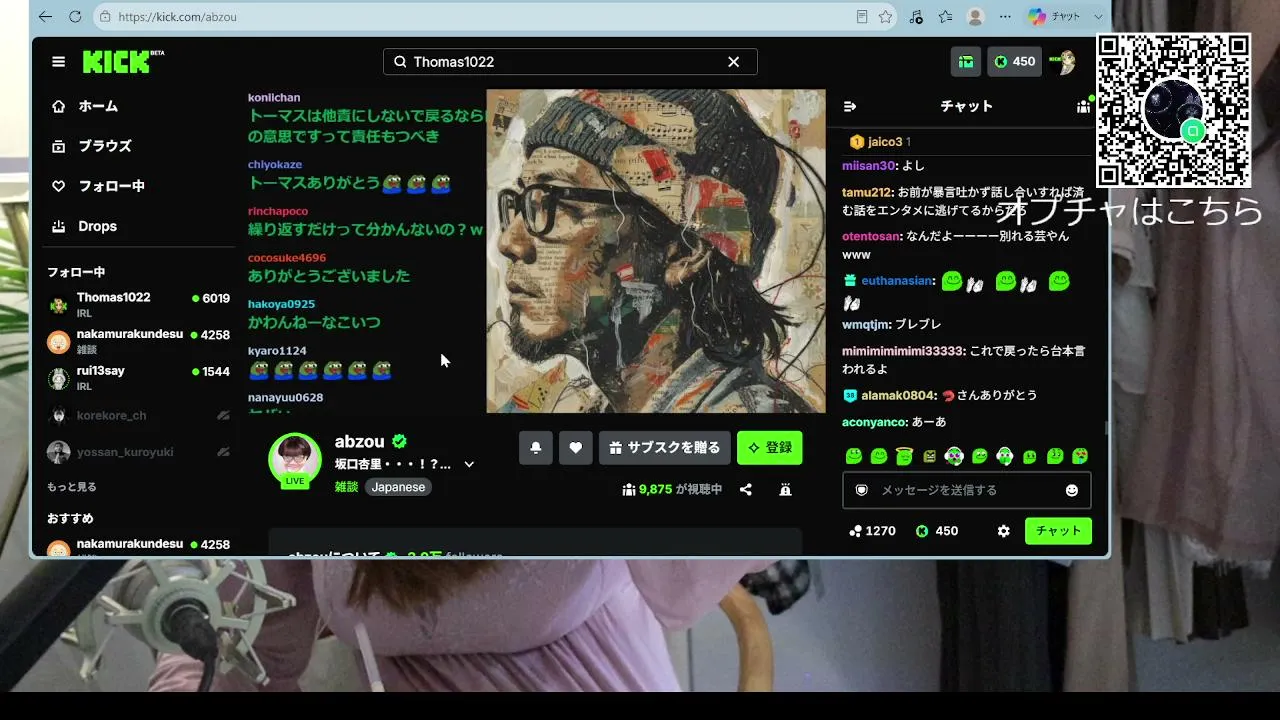The width and height of the screenshot is (1280, 720).
Task: Click サブスクを贈る gift subs button
Action: [664, 448]
